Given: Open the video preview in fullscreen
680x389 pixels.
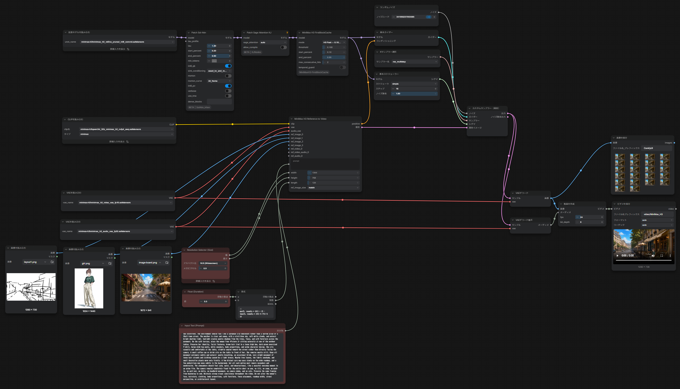Looking at the screenshot, I should pos(661,255).
